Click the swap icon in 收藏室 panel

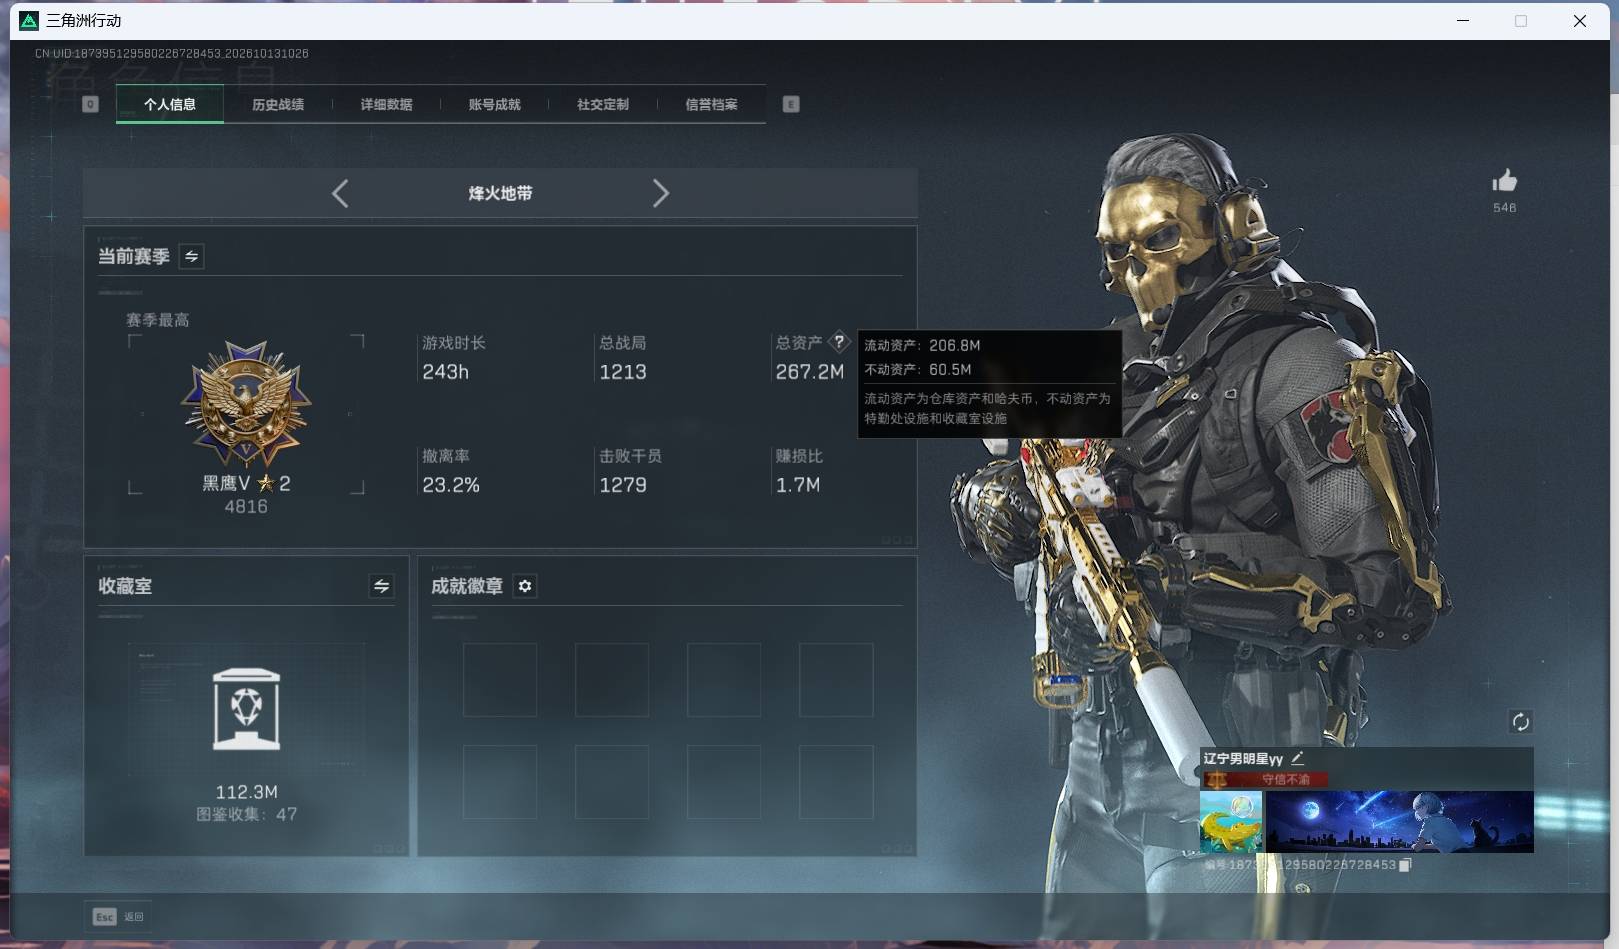coord(381,586)
